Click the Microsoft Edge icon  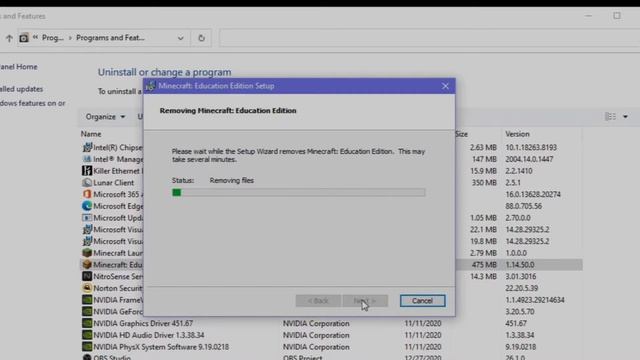(x=87, y=206)
